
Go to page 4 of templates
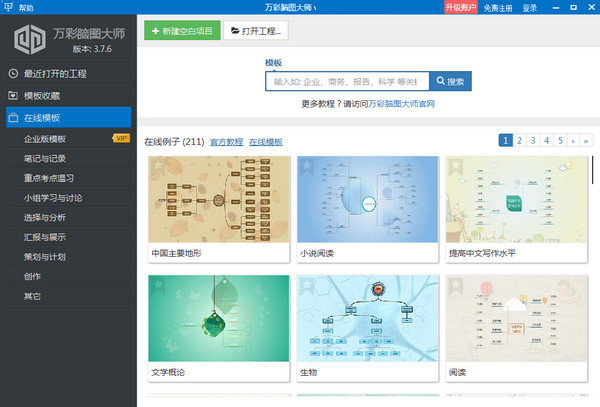[547, 140]
